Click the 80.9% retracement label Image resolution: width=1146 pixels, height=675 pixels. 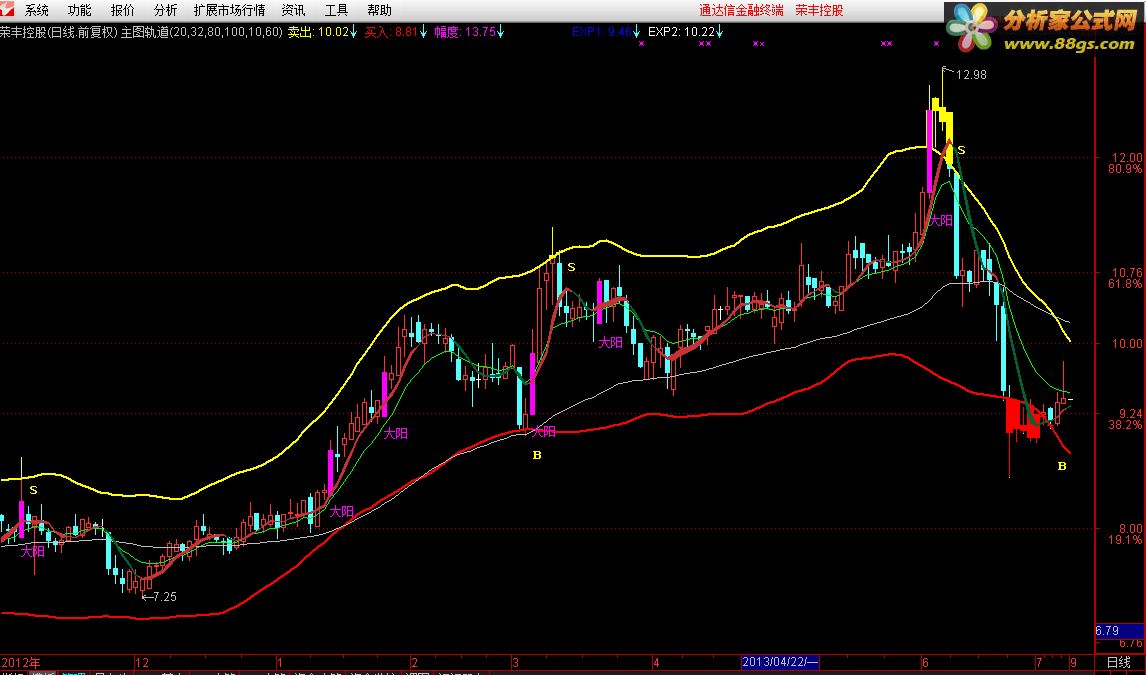(1126, 169)
